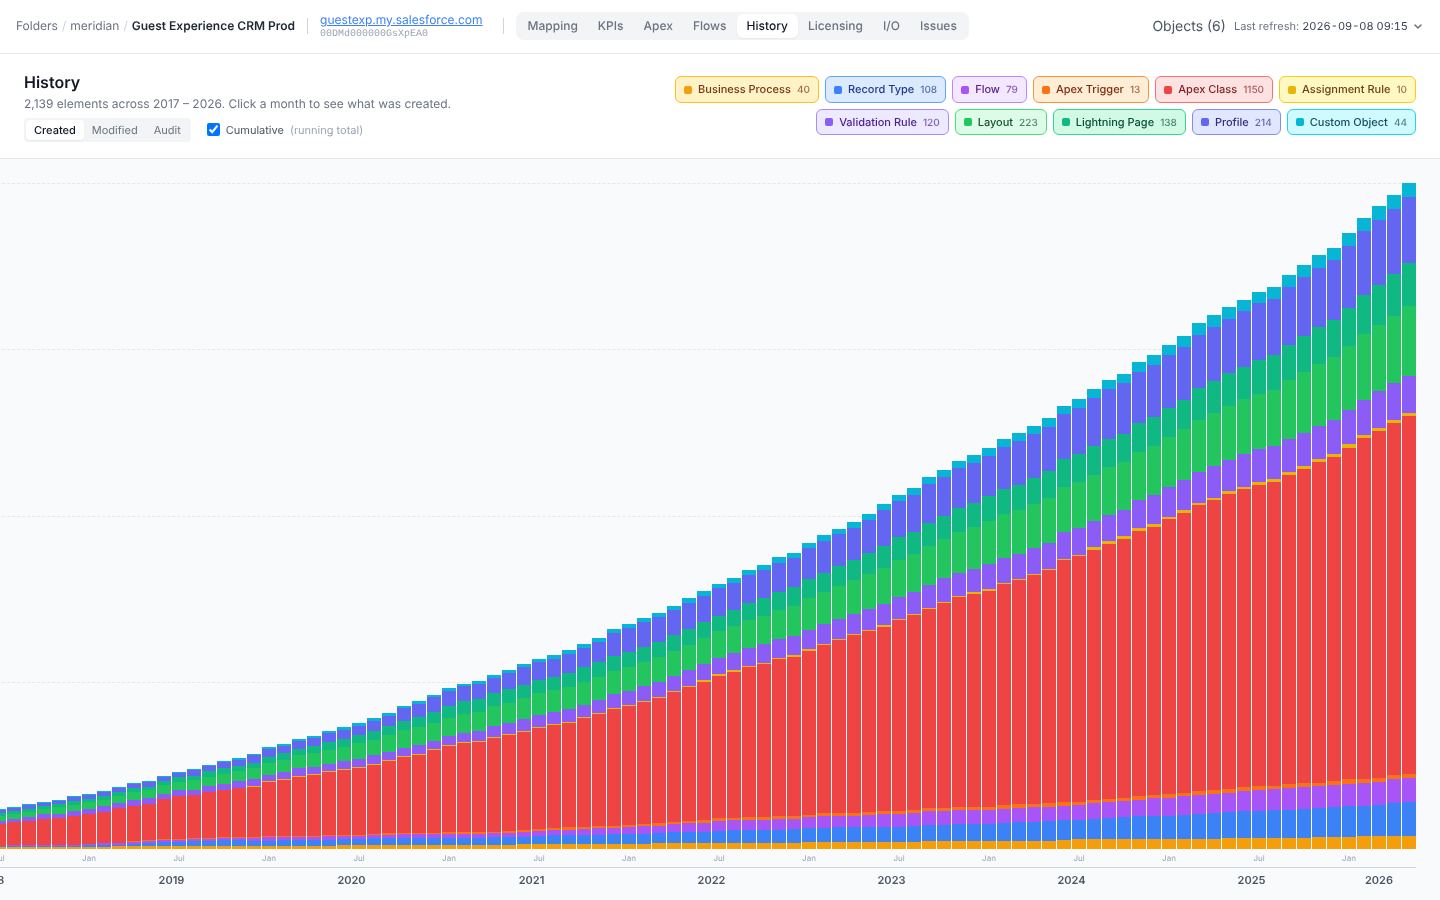The width and height of the screenshot is (1440, 900).
Task: Toggle Business Process legend chip
Action: [747, 89]
